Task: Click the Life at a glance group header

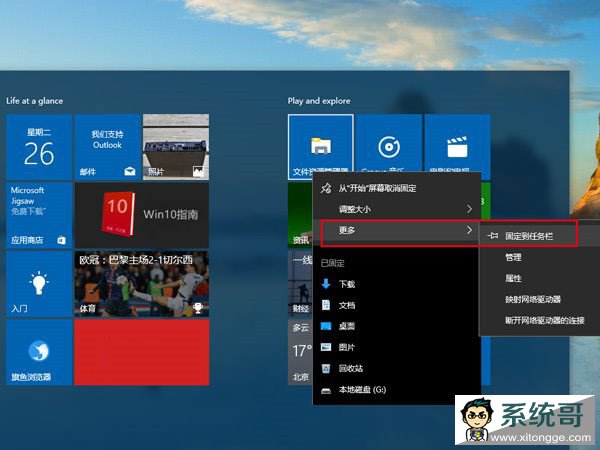Action: (34, 101)
